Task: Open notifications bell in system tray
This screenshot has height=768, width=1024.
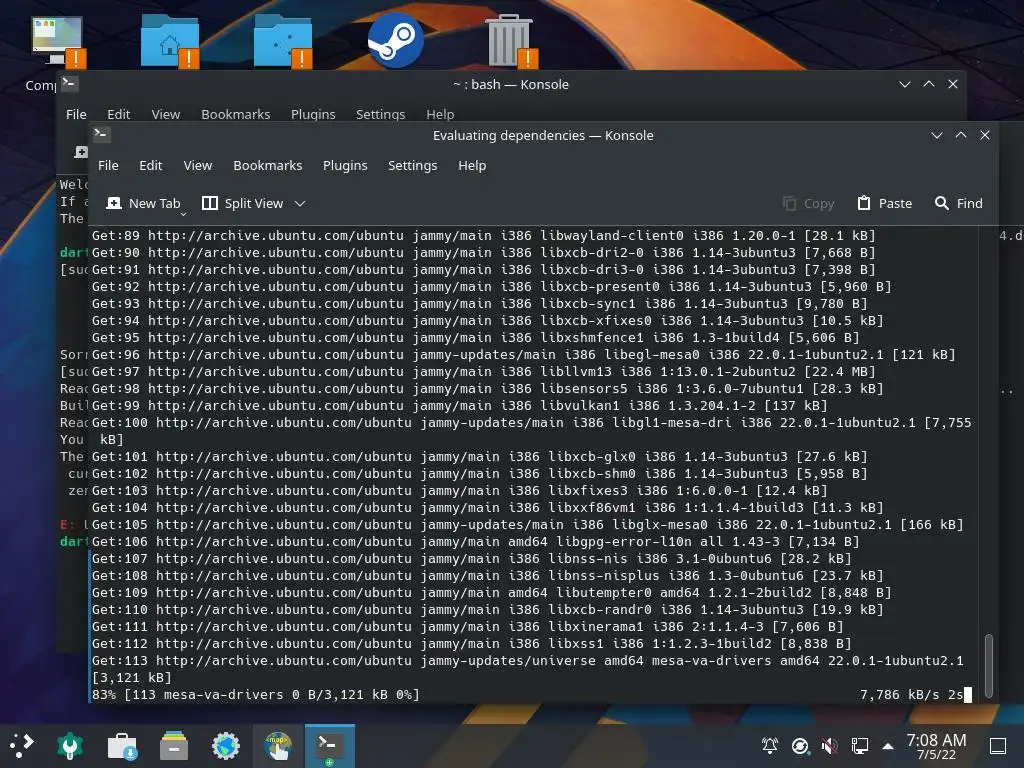Action: (770, 745)
